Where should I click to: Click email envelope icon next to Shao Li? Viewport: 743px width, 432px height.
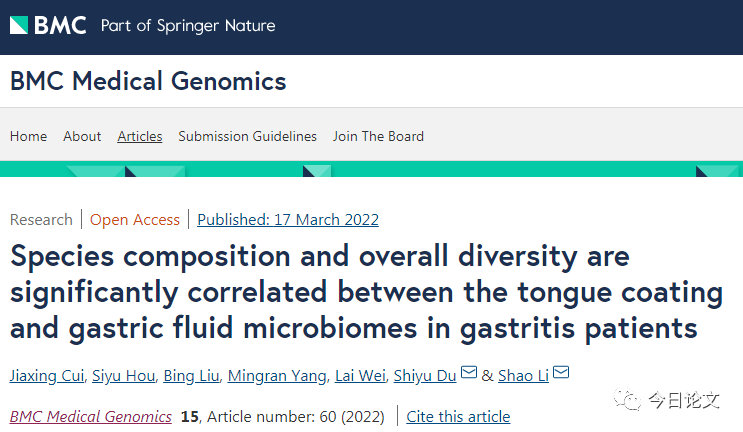coord(561,374)
